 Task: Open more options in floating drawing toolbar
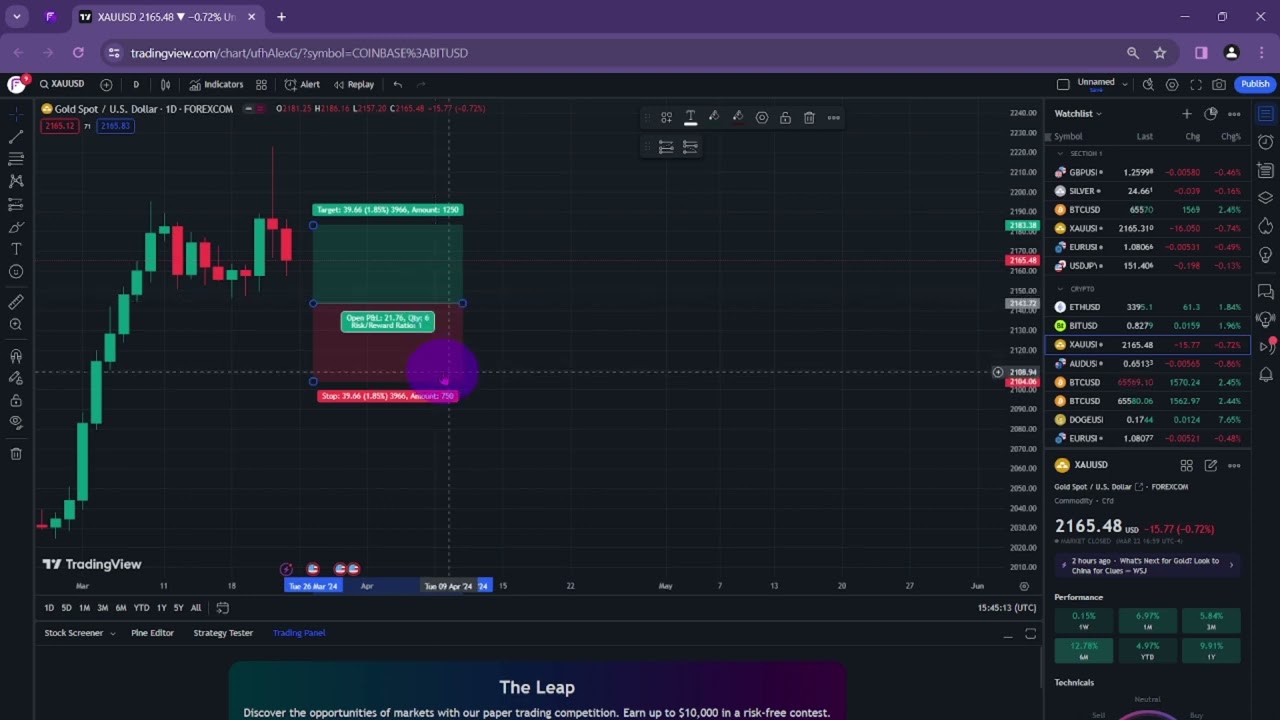pos(833,118)
